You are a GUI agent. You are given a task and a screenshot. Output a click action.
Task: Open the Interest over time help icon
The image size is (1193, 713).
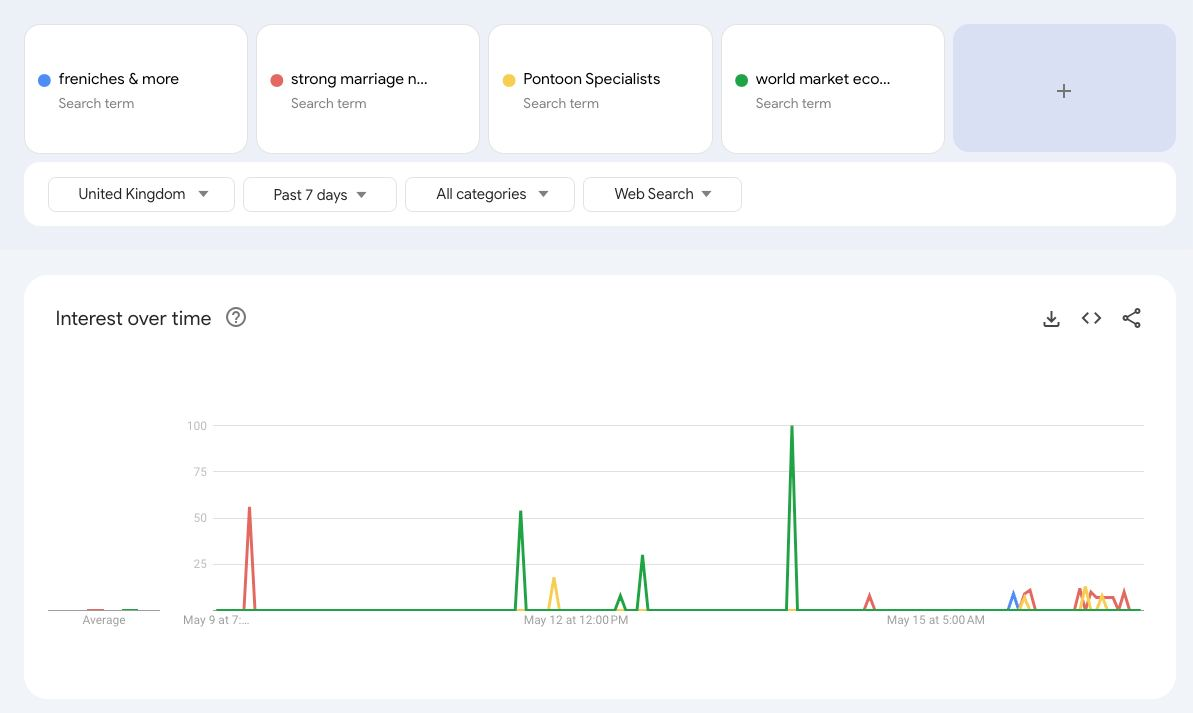pyautogui.click(x=236, y=318)
